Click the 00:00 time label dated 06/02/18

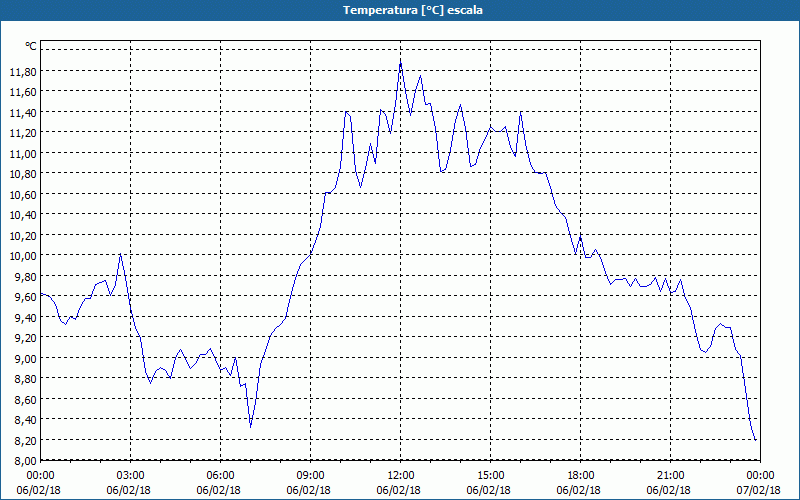[40, 476]
